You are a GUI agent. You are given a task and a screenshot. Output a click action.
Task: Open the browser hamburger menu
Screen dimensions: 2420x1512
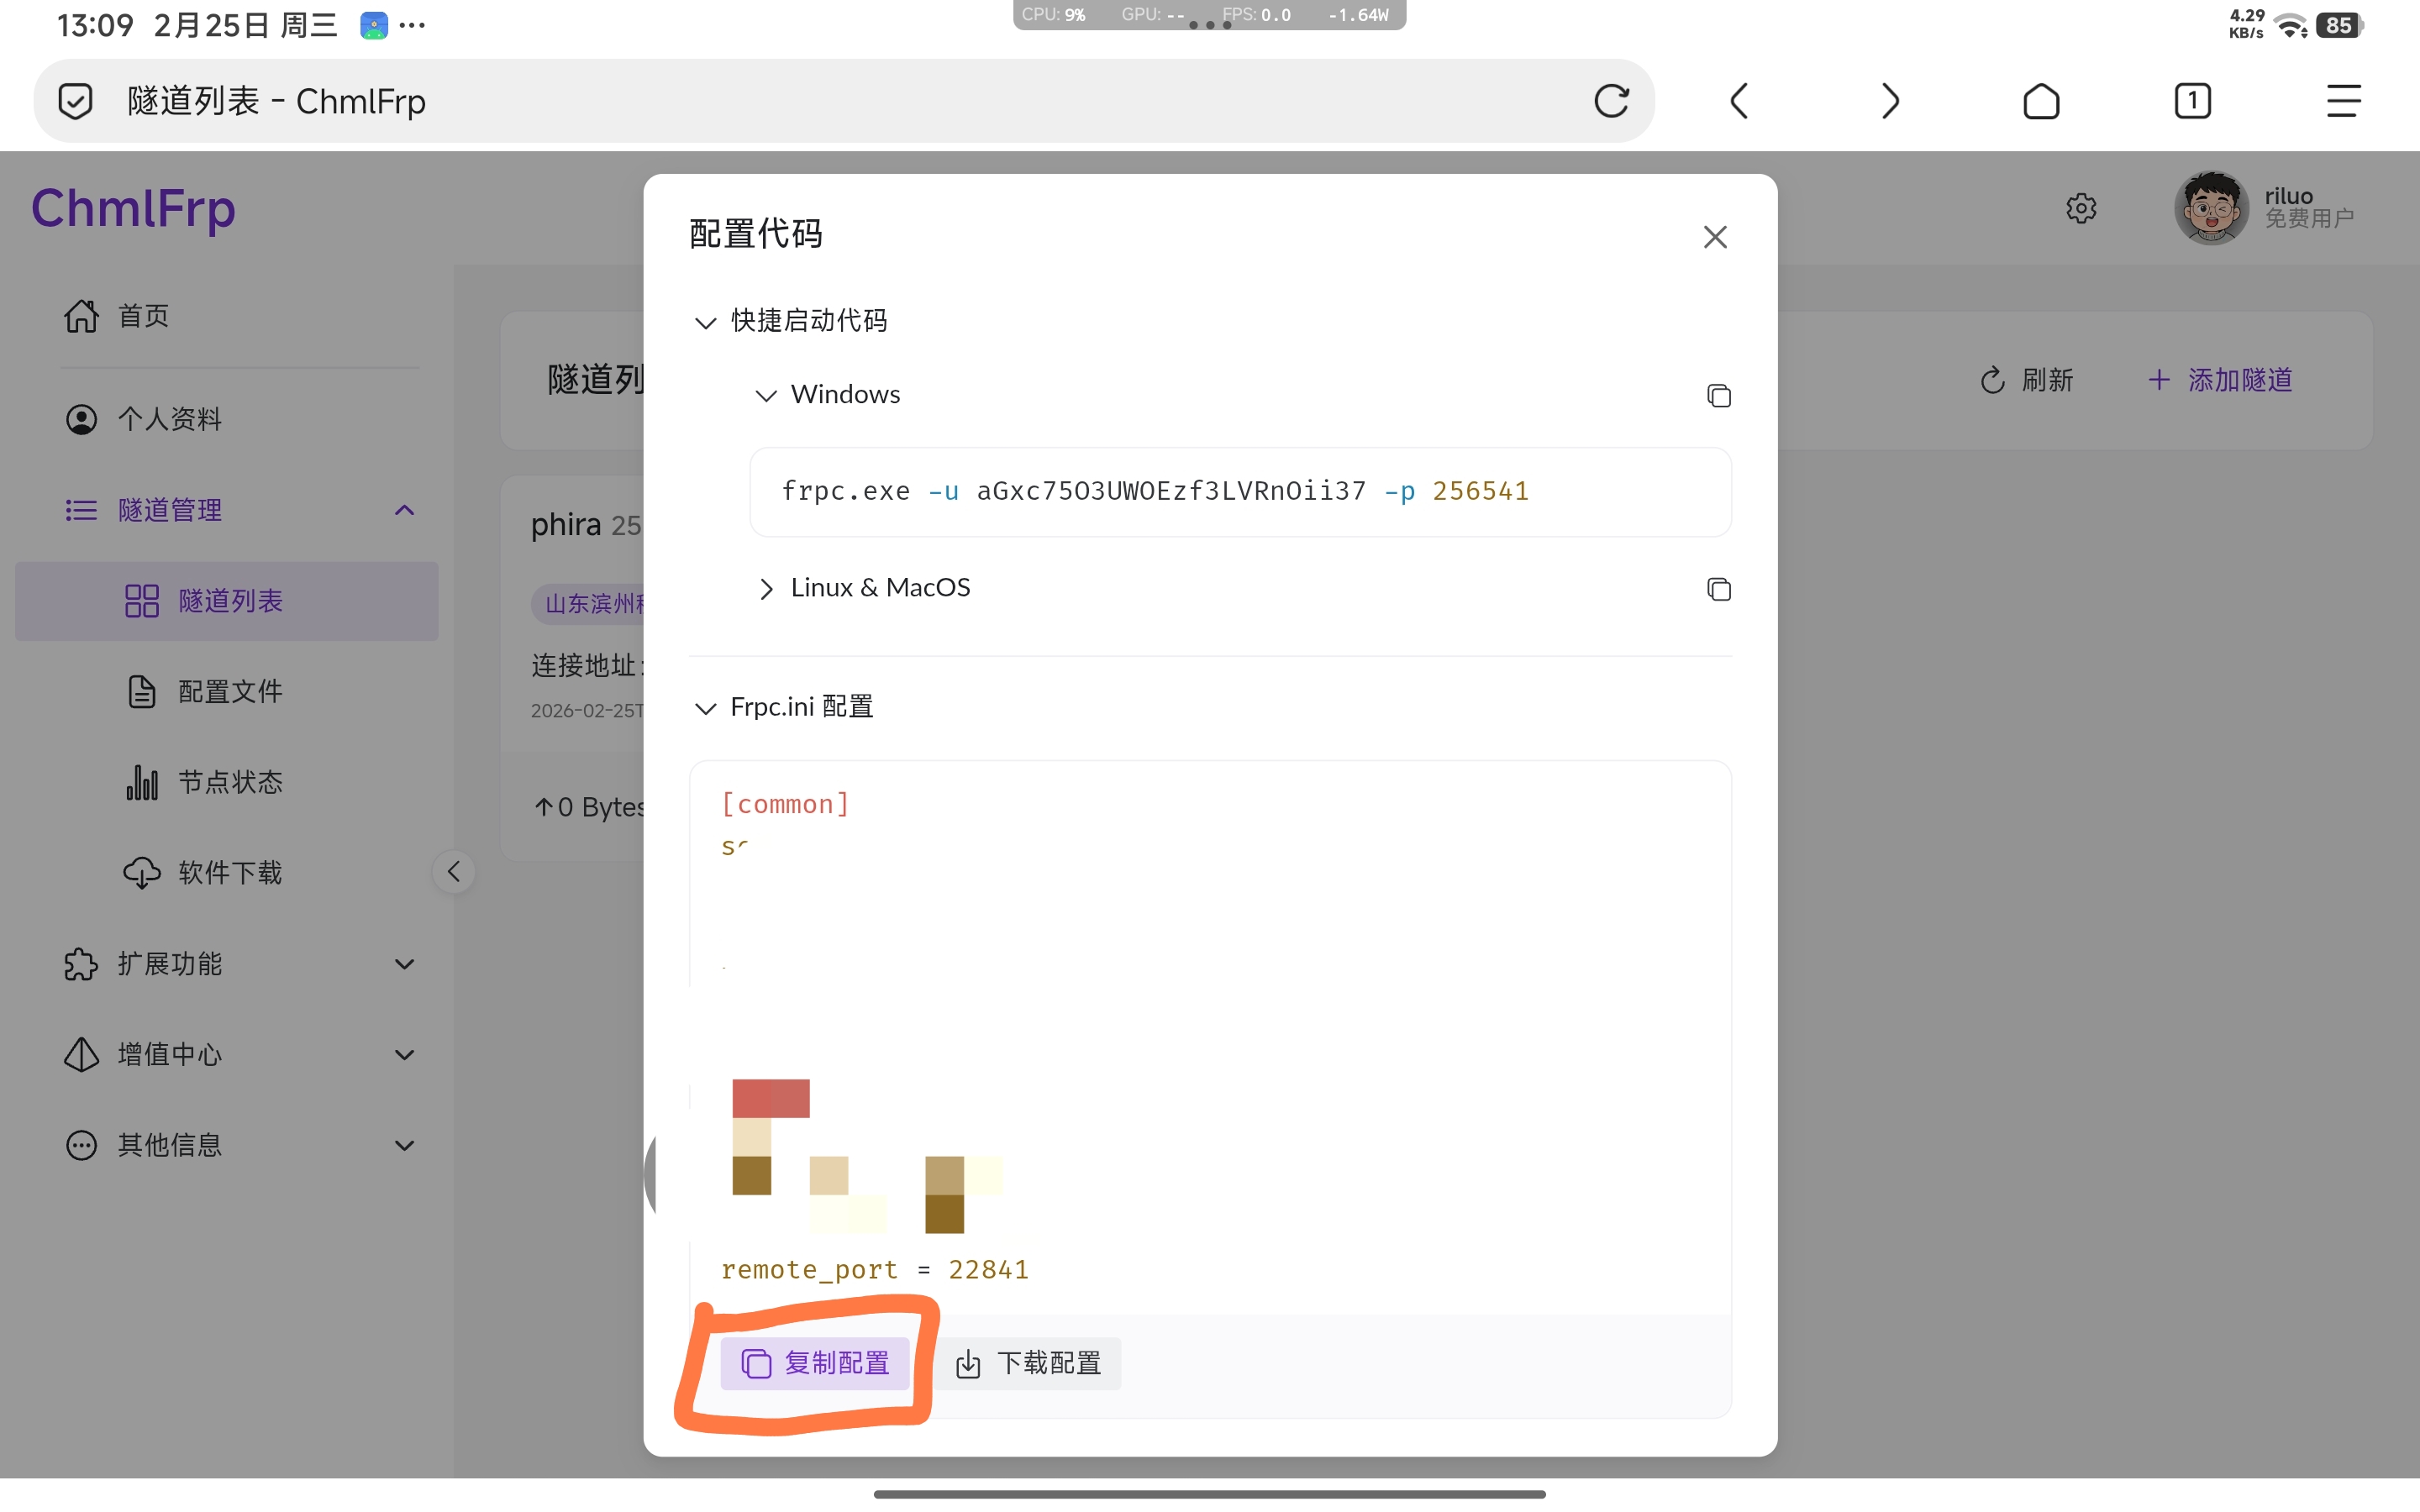(2342, 101)
